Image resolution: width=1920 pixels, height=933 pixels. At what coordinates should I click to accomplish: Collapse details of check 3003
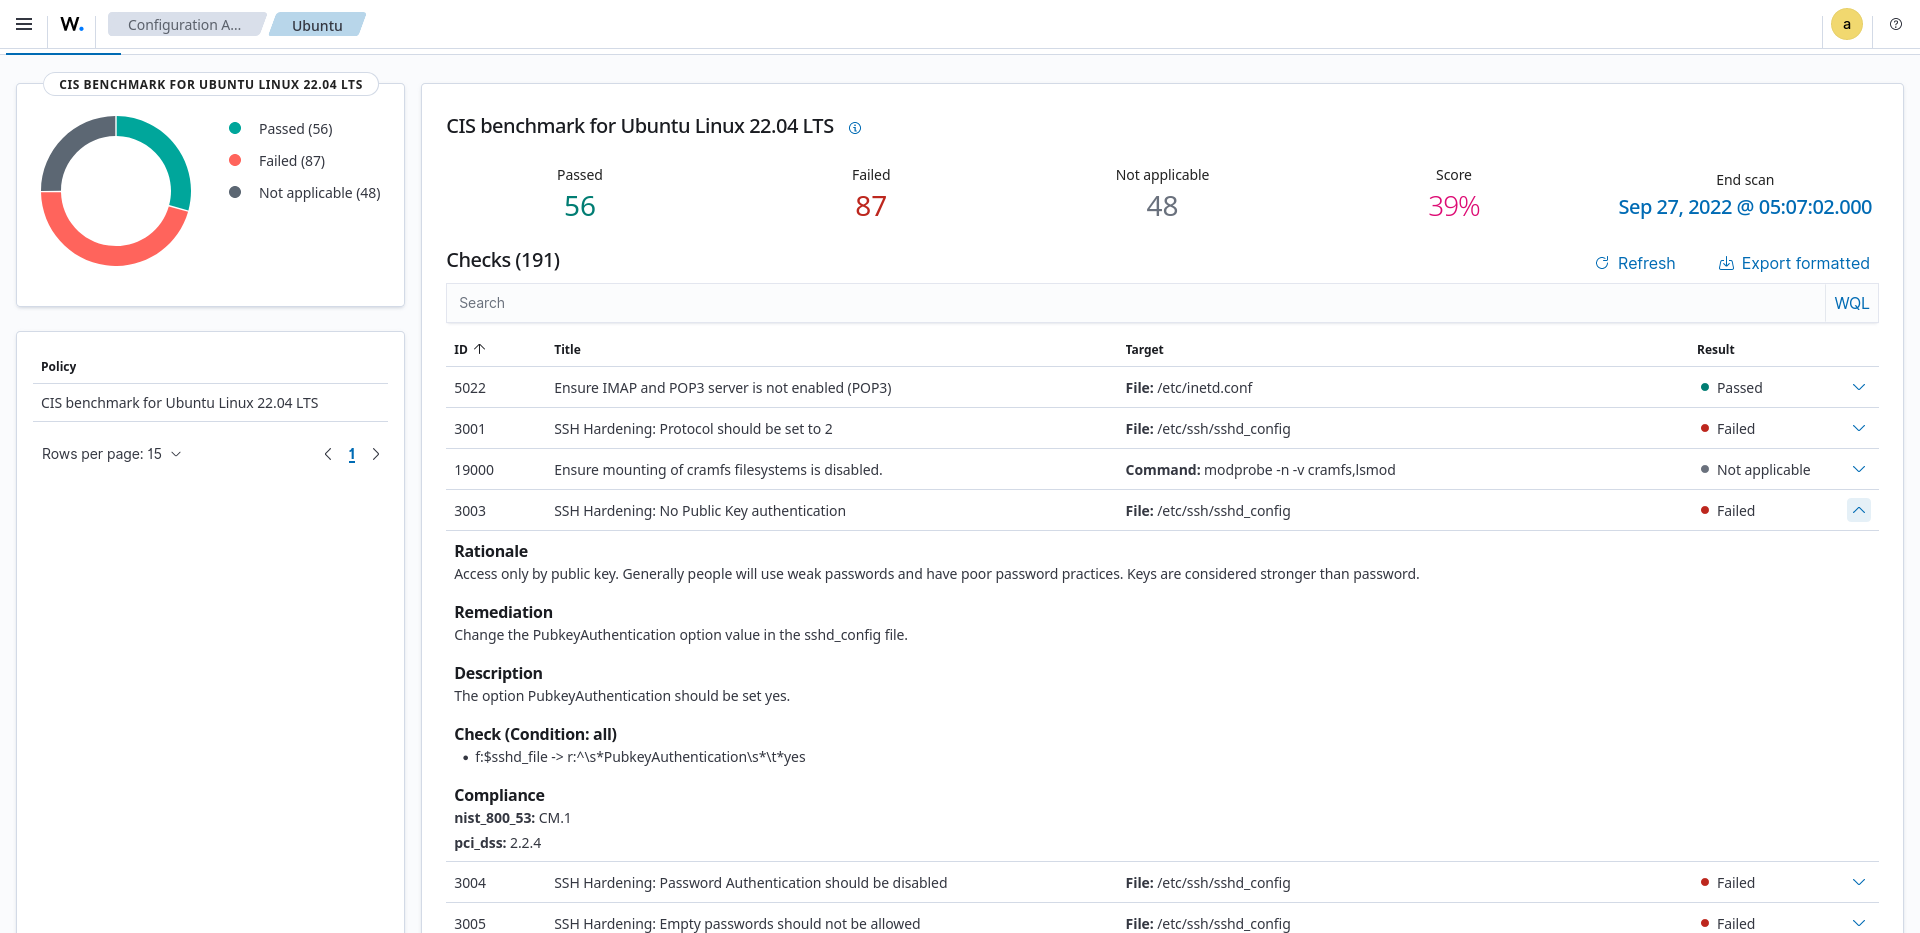[1858, 510]
